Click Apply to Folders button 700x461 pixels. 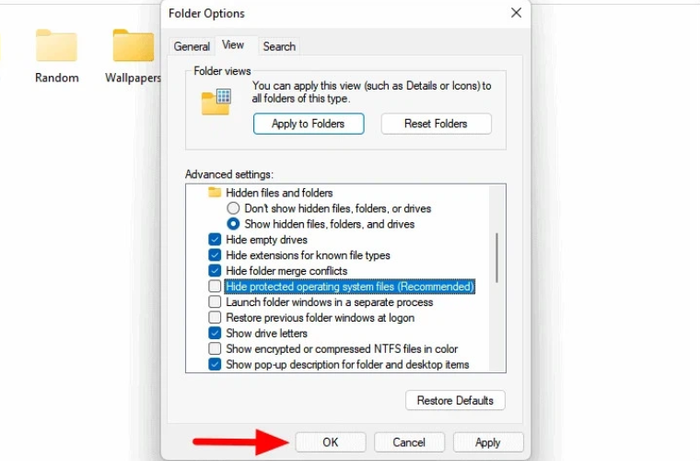coord(308,124)
